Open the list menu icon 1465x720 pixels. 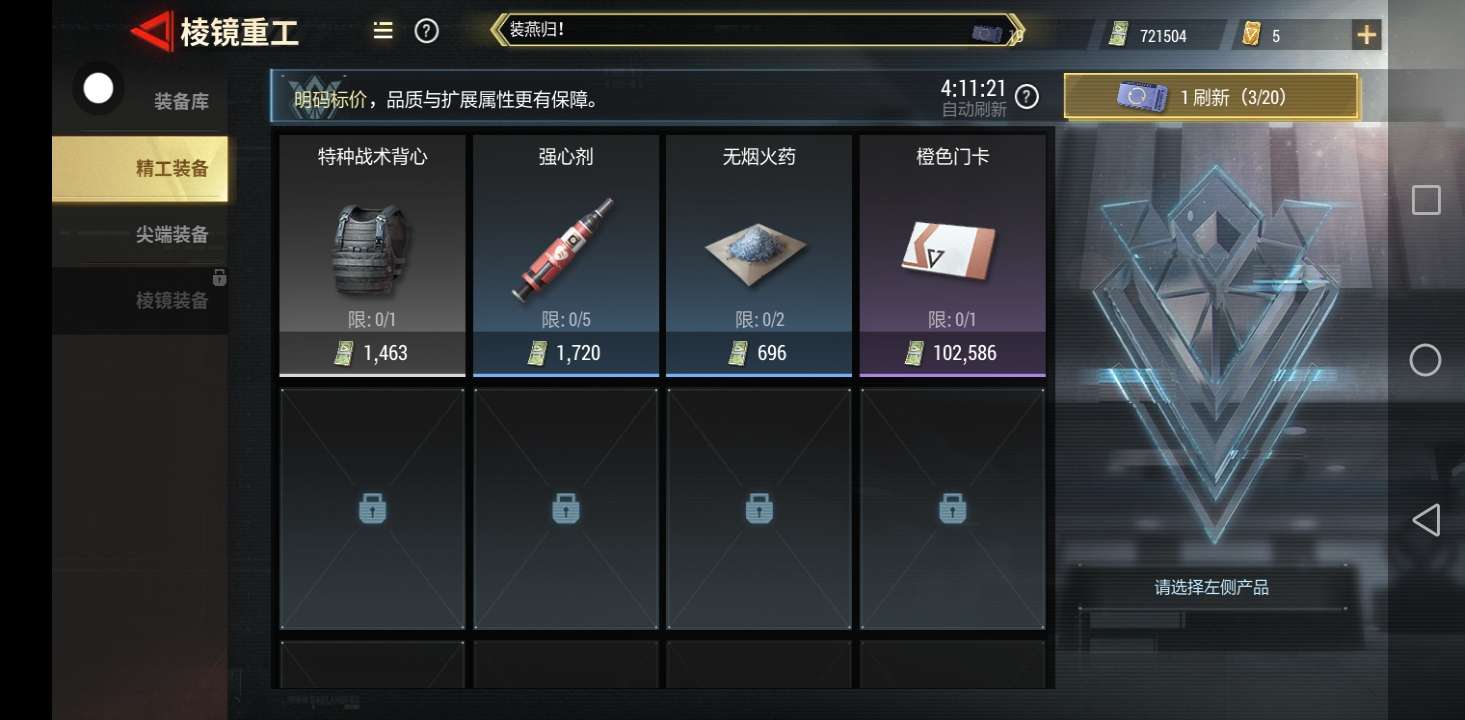pos(383,30)
